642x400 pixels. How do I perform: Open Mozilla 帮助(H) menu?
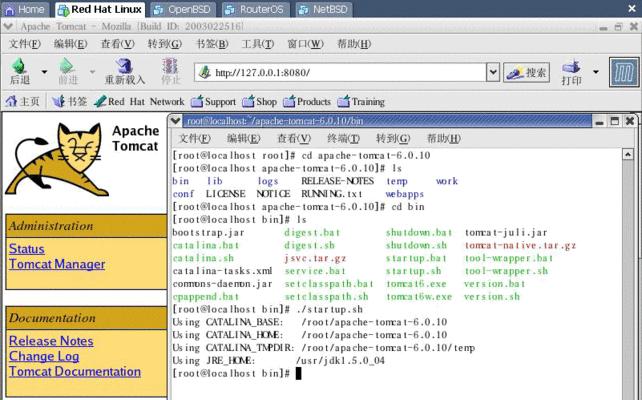(354, 43)
